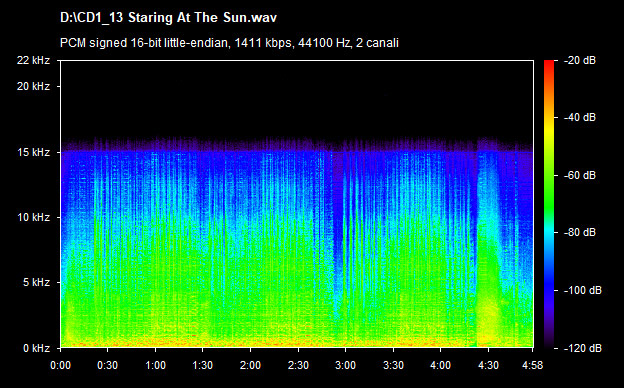This screenshot has width=624, height=388.
Task: Click the file title Staring At The Sun.wav
Action: [x=168, y=18]
